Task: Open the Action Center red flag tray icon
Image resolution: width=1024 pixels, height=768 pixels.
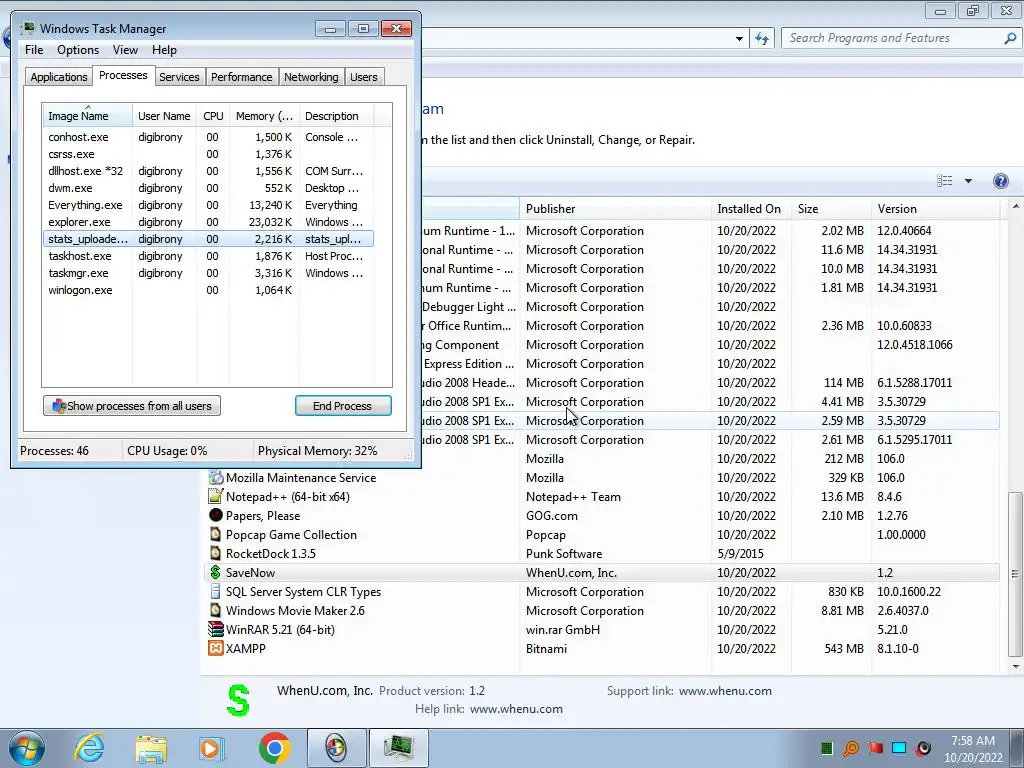Action: (x=876, y=748)
